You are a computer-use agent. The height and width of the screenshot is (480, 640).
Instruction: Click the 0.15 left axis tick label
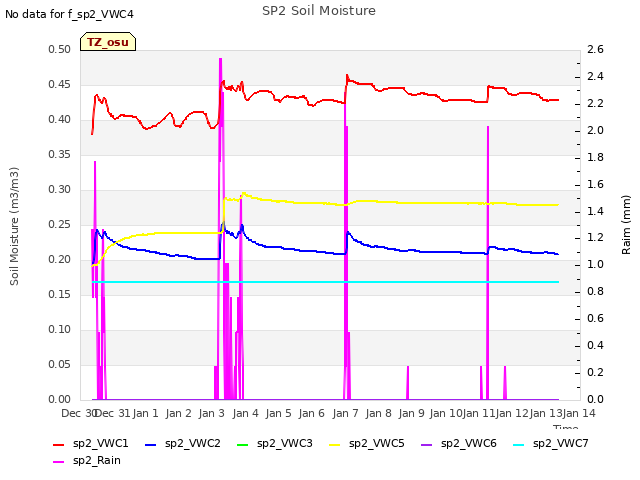[x=60, y=294]
